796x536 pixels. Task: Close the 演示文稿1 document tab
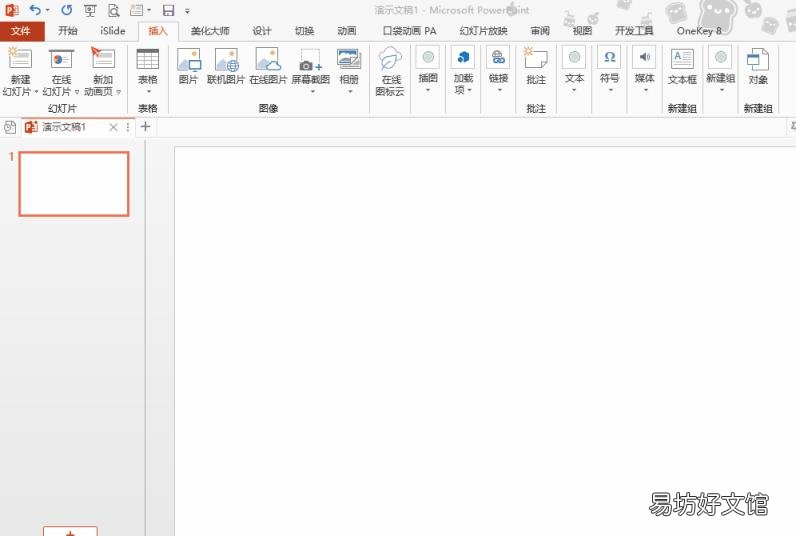coord(113,127)
